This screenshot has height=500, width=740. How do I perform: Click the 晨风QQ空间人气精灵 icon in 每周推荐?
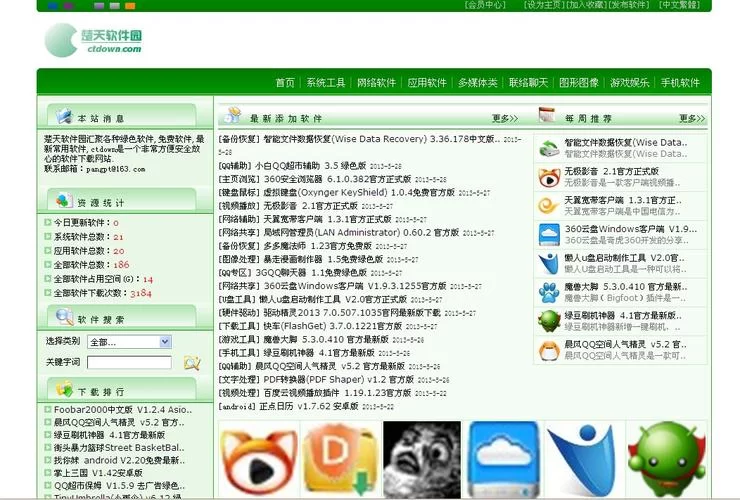[549, 350]
